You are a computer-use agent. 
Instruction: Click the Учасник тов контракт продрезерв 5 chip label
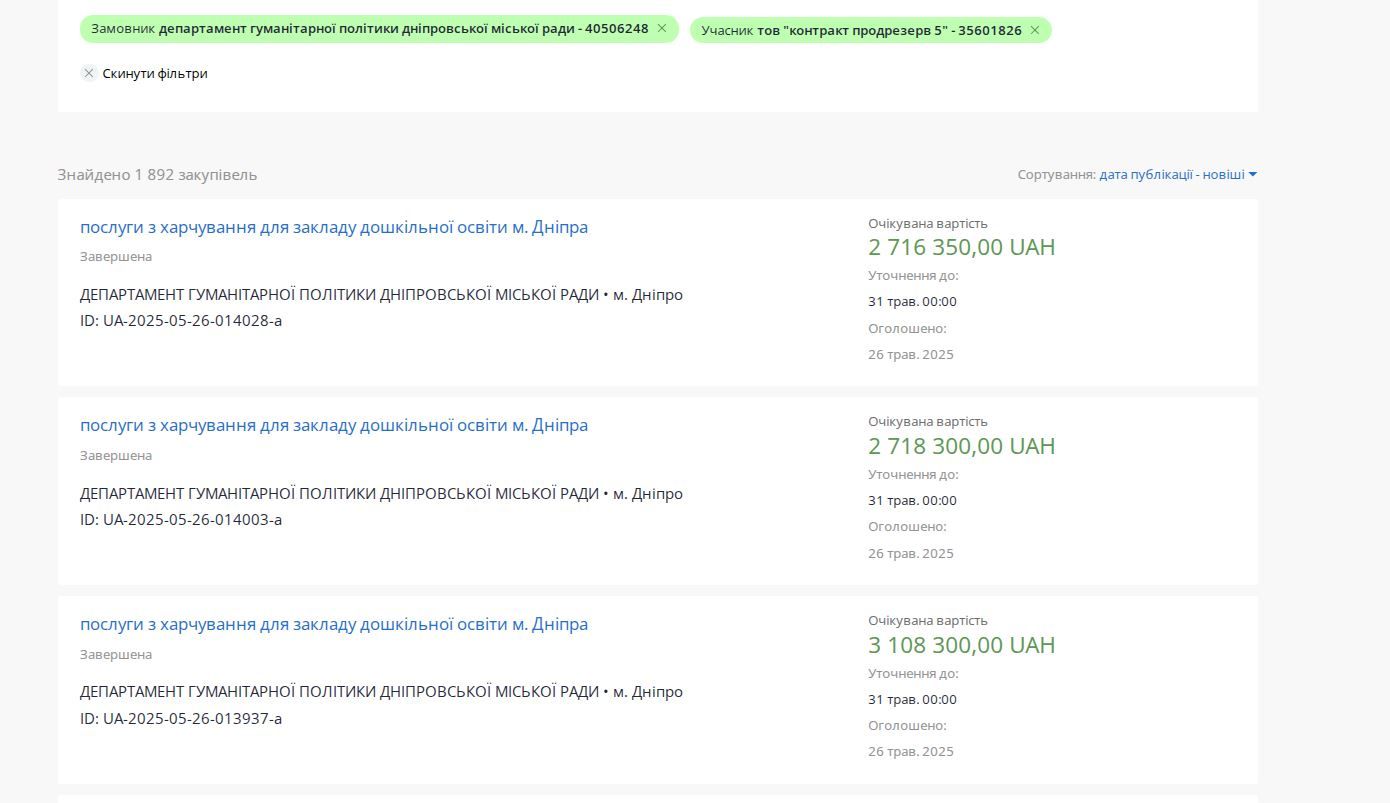click(861, 31)
